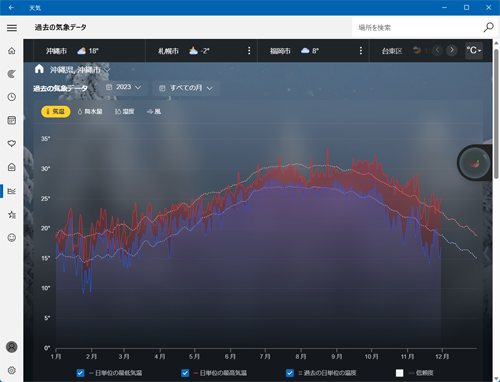The image size is (500, 382).
Task: Open the すべての月 month dropdown
Action: [186, 88]
